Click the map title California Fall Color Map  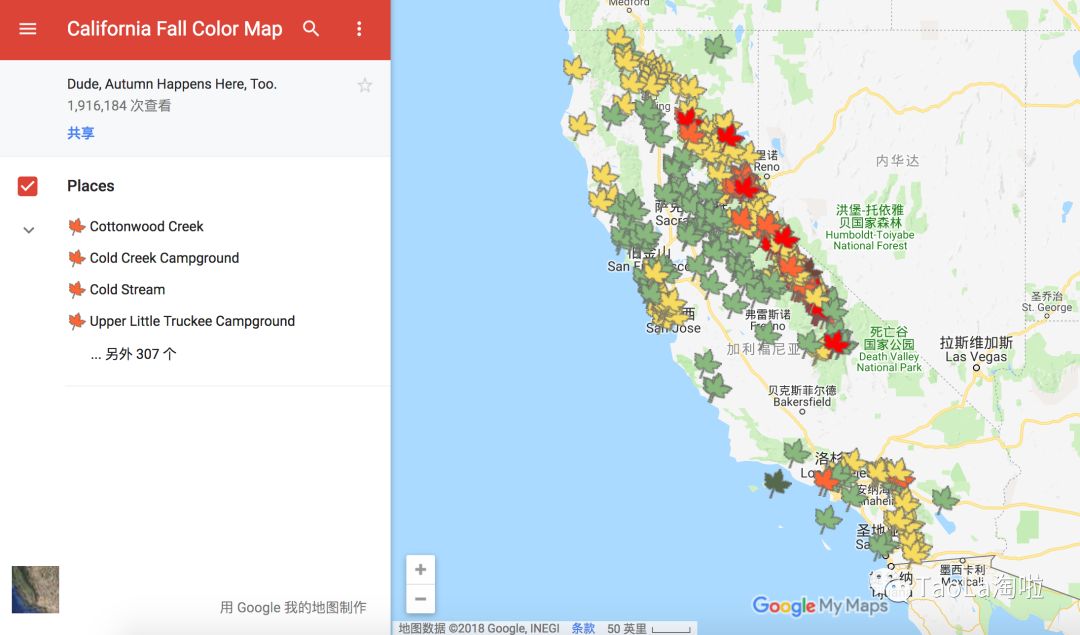point(174,29)
